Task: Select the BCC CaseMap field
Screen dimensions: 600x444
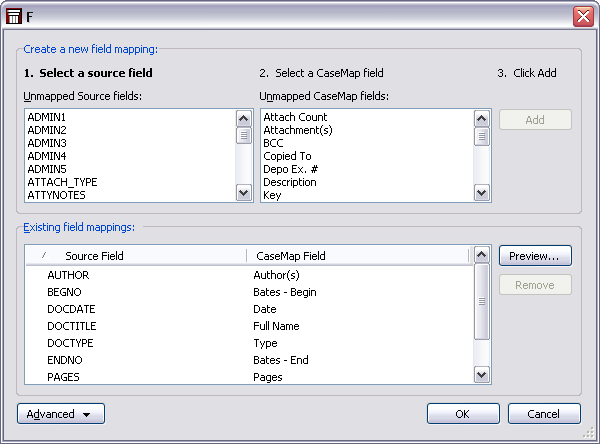Action: point(273,143)
